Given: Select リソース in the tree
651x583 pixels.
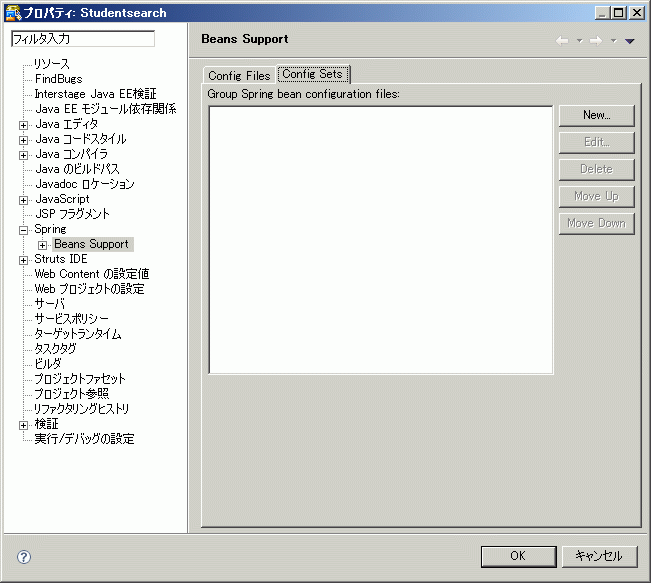Looking at the screenshot, I should tap(51, 64).
